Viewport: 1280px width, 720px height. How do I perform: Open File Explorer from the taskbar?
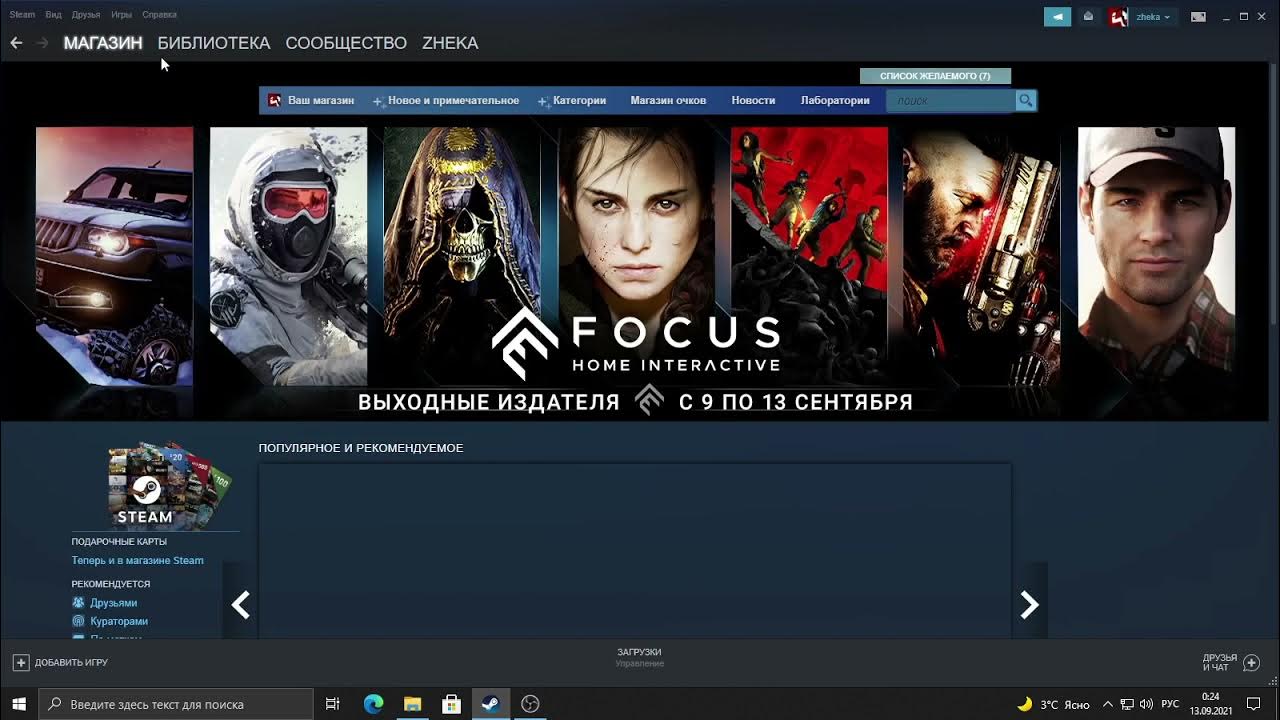412,704
